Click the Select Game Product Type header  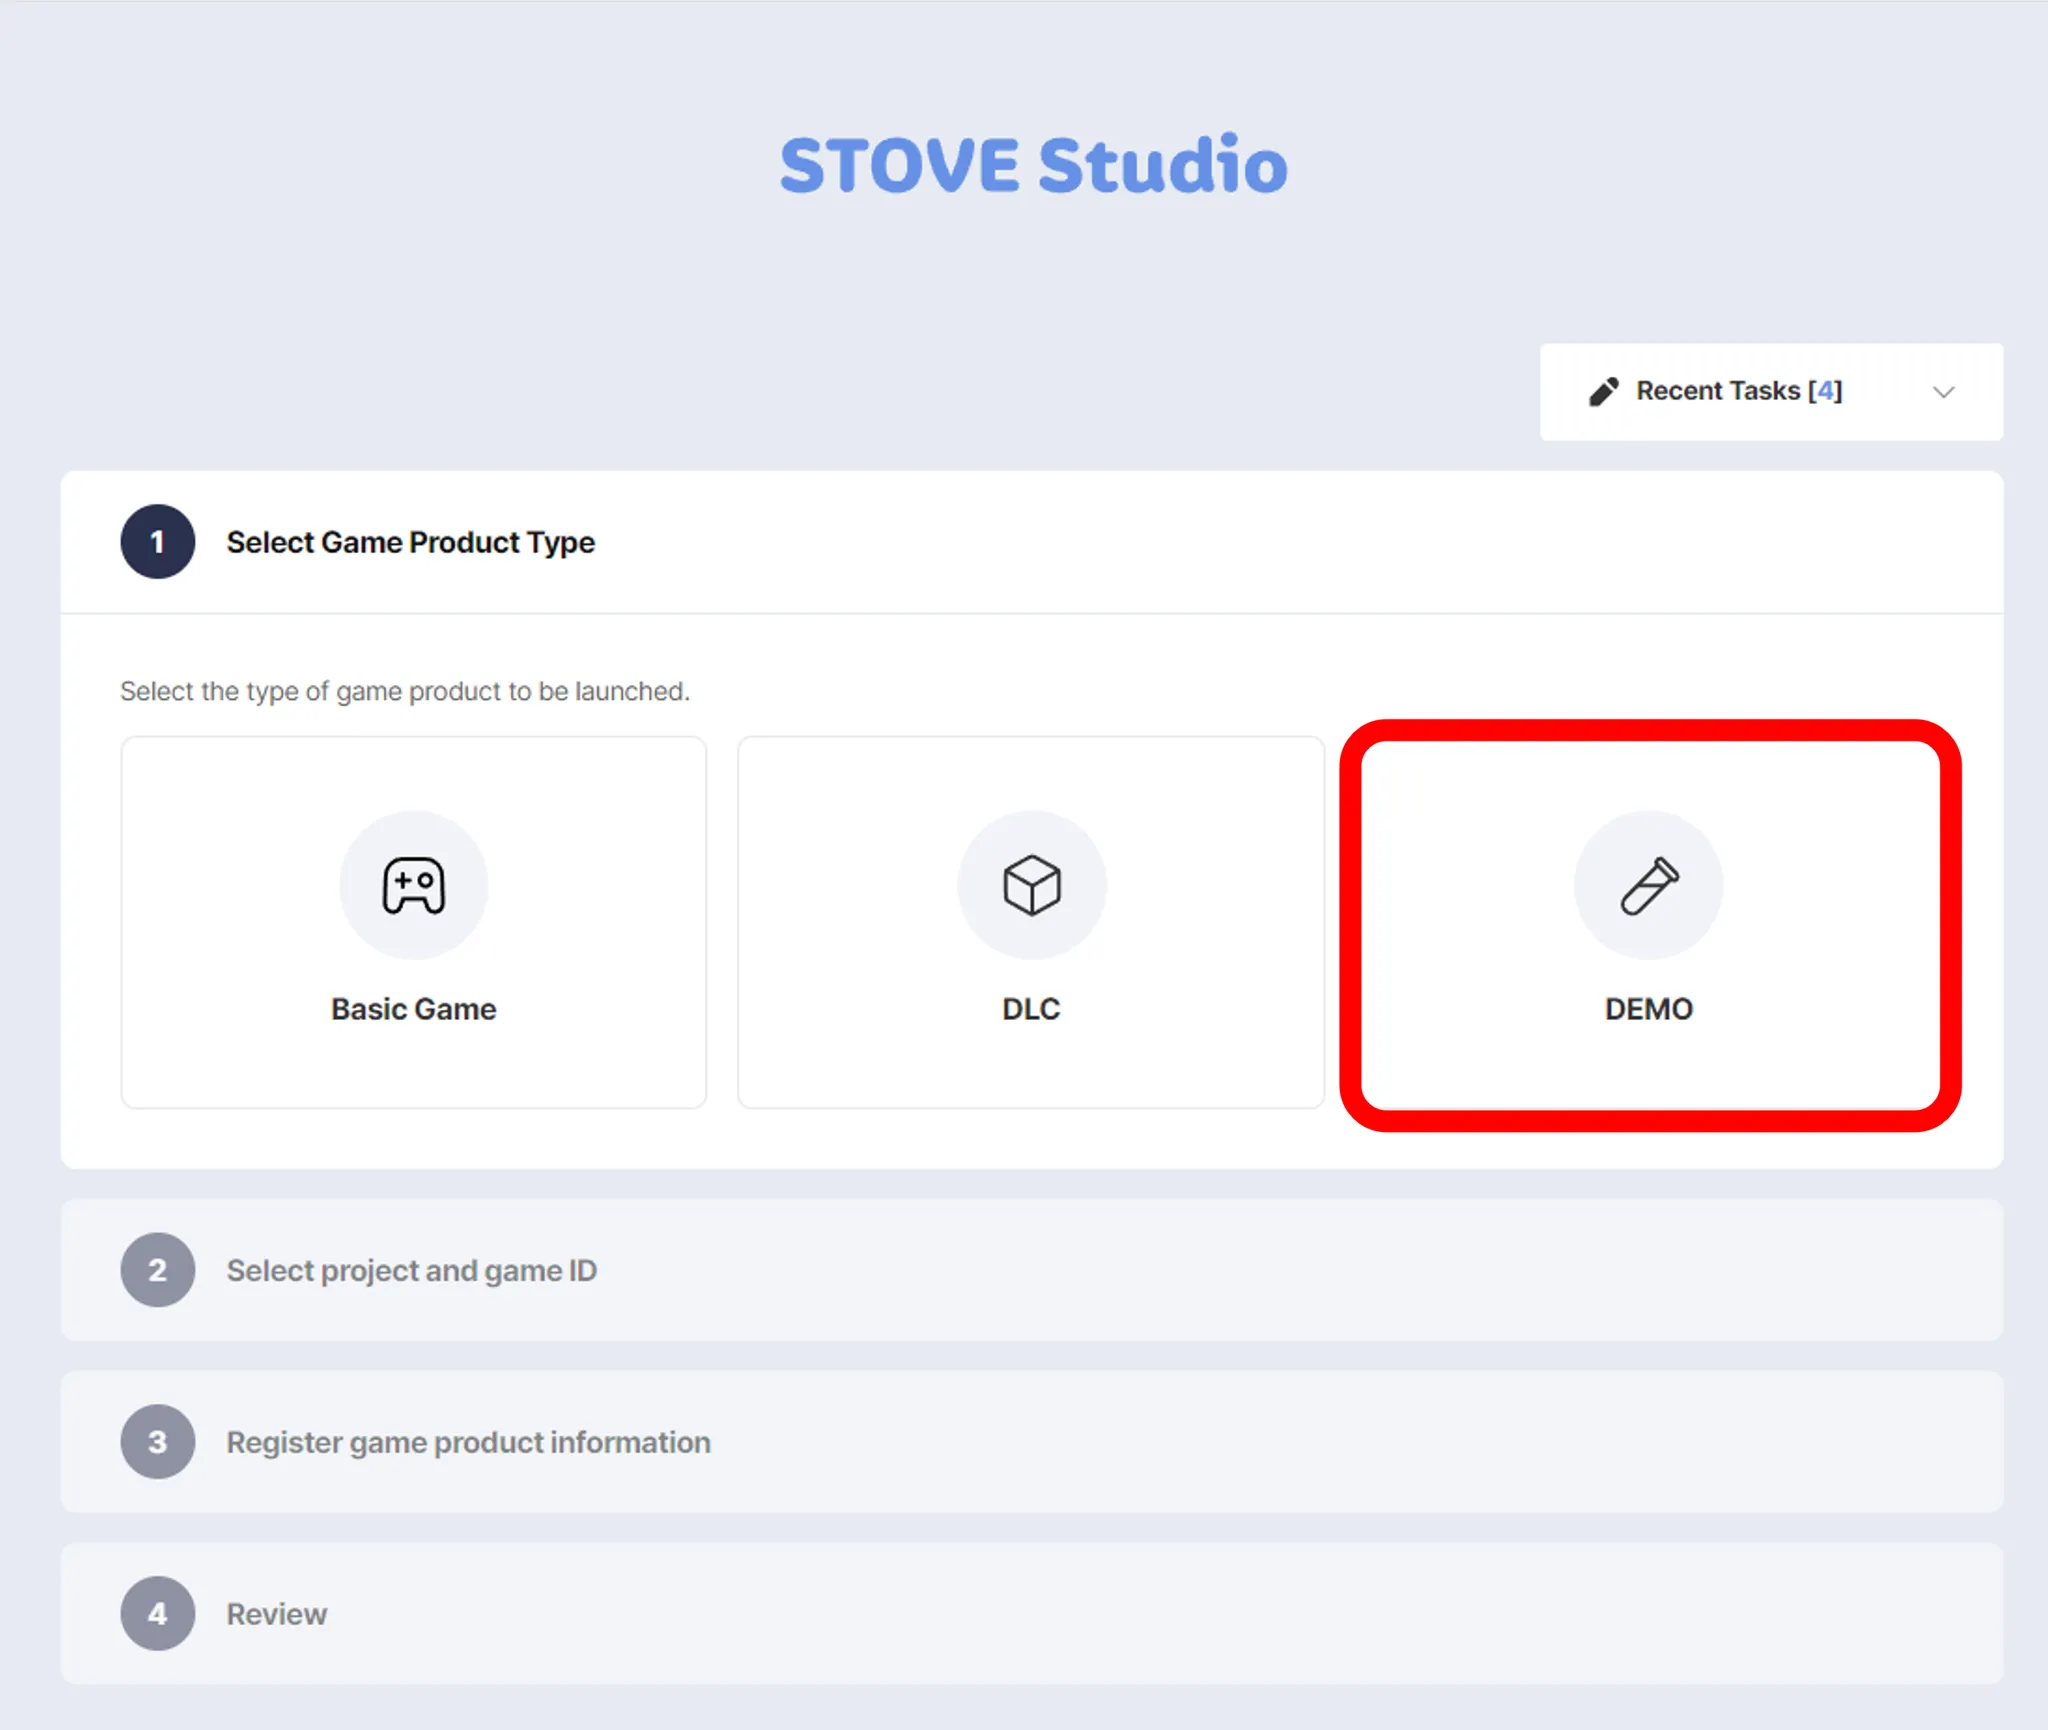click(410, 543)
